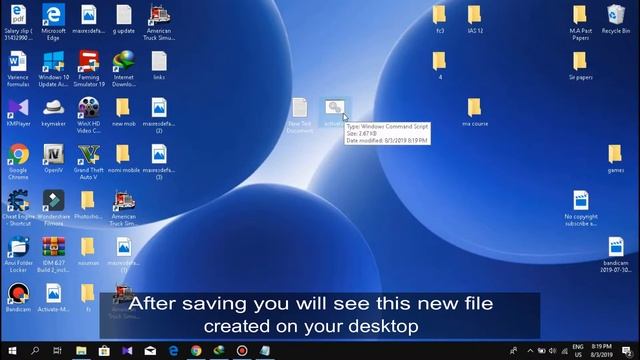640x360 pixels.
Task: Open Task View from the taskbar
Action: coord(57,351)
